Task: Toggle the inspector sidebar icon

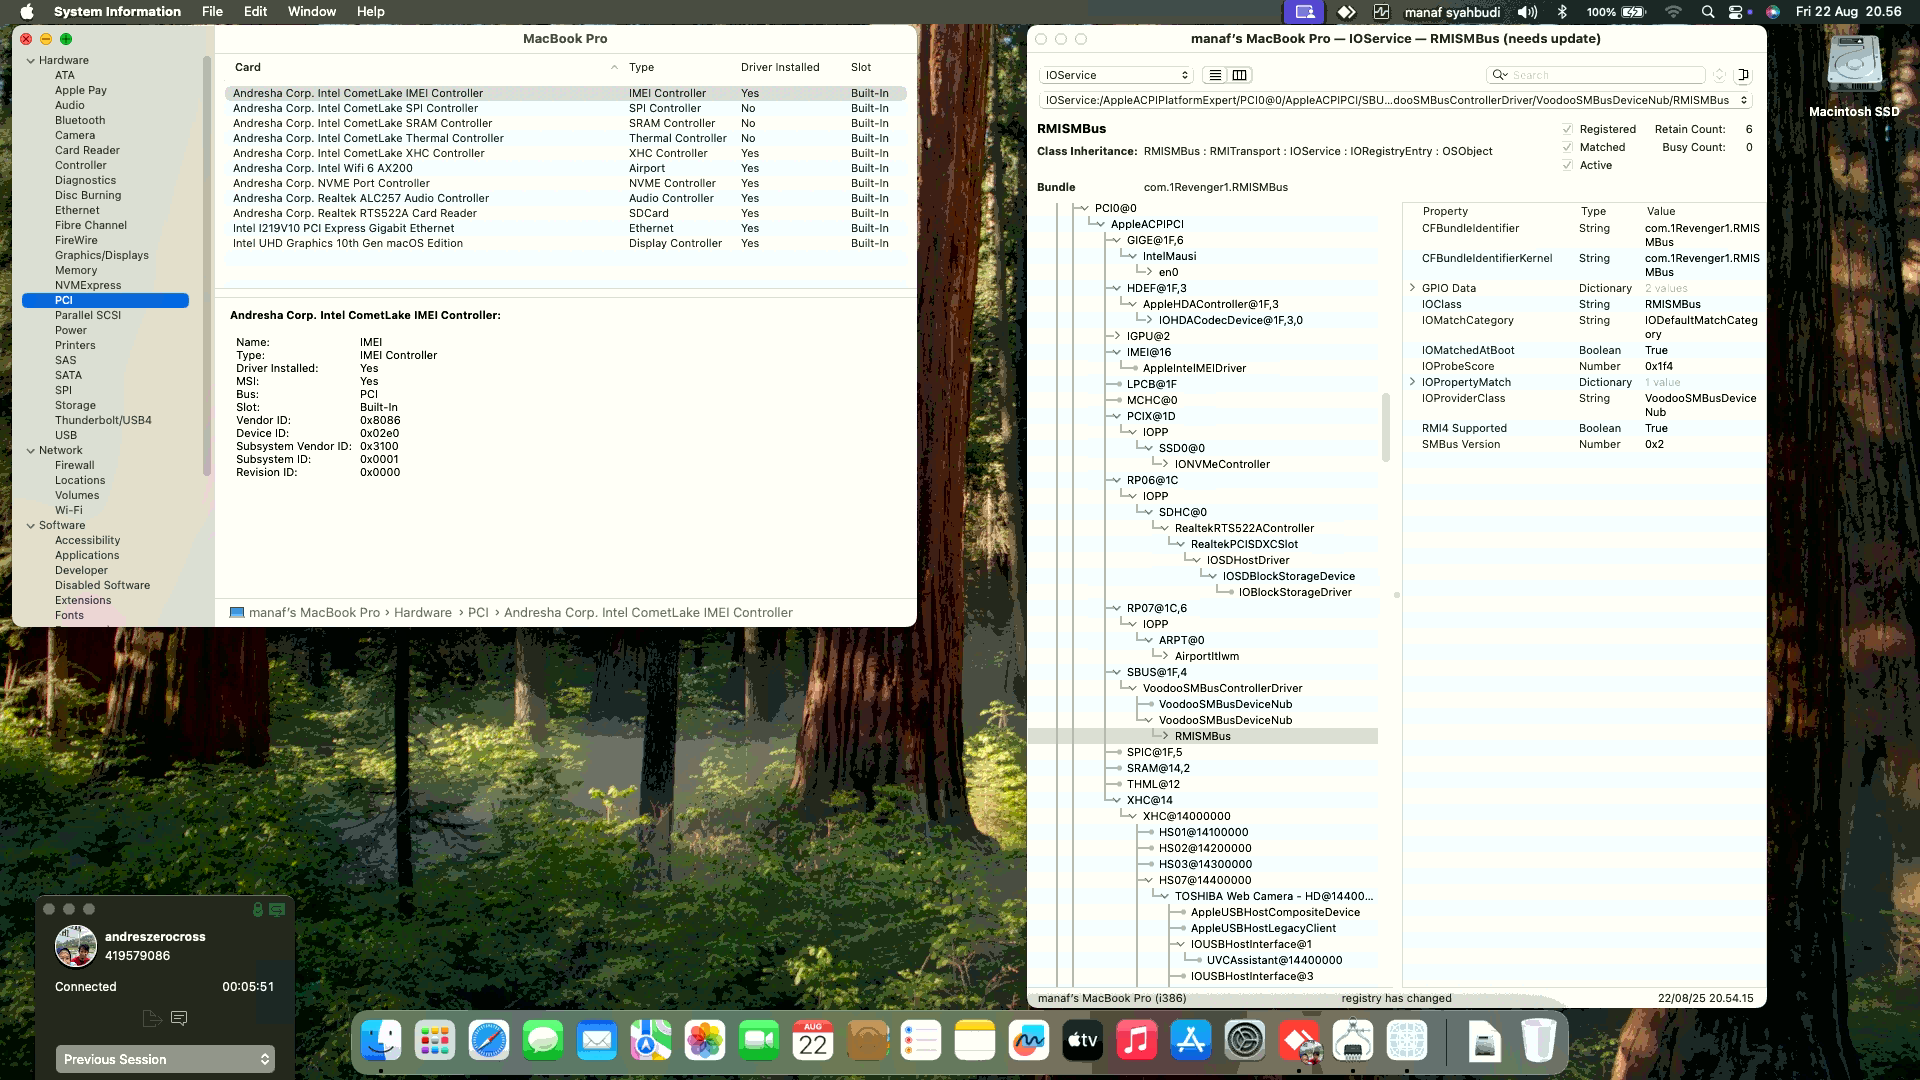Action: click(x=1743, y=75)
